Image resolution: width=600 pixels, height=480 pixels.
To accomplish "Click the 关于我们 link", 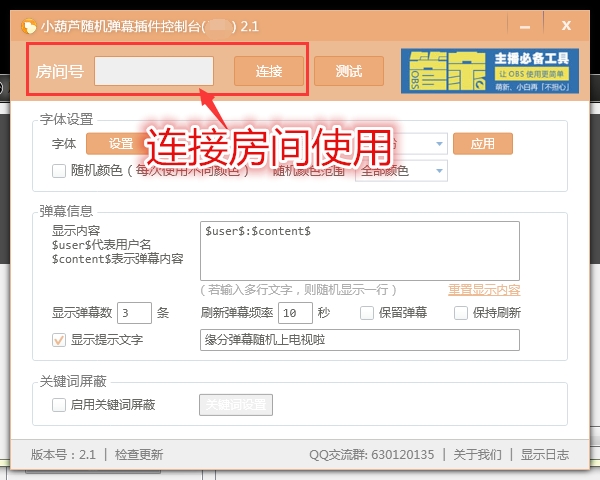I will coord(477,455).
